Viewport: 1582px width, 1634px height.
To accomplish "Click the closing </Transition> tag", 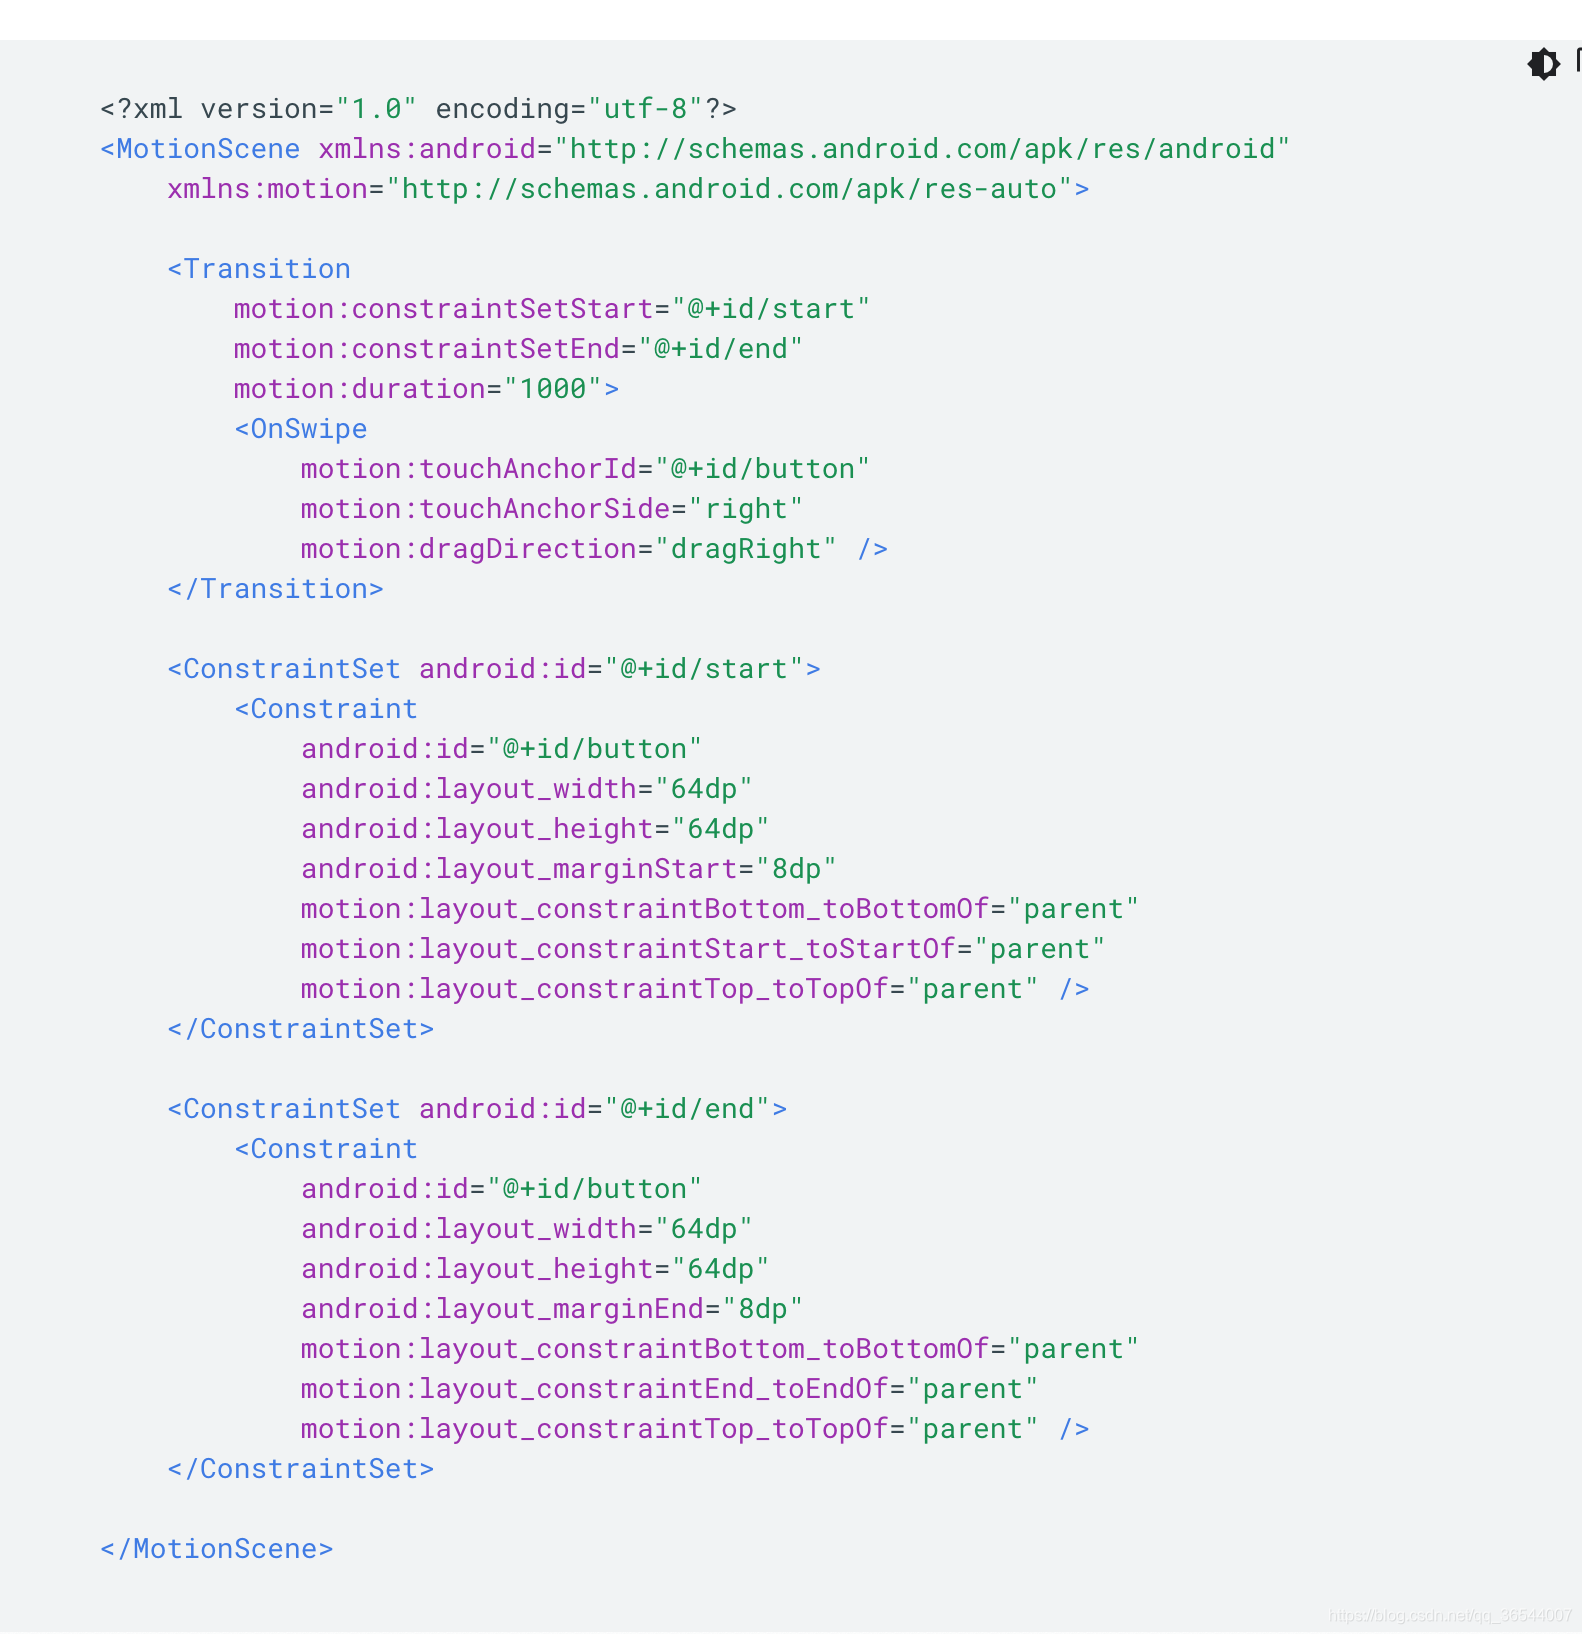I will (276, 589).
